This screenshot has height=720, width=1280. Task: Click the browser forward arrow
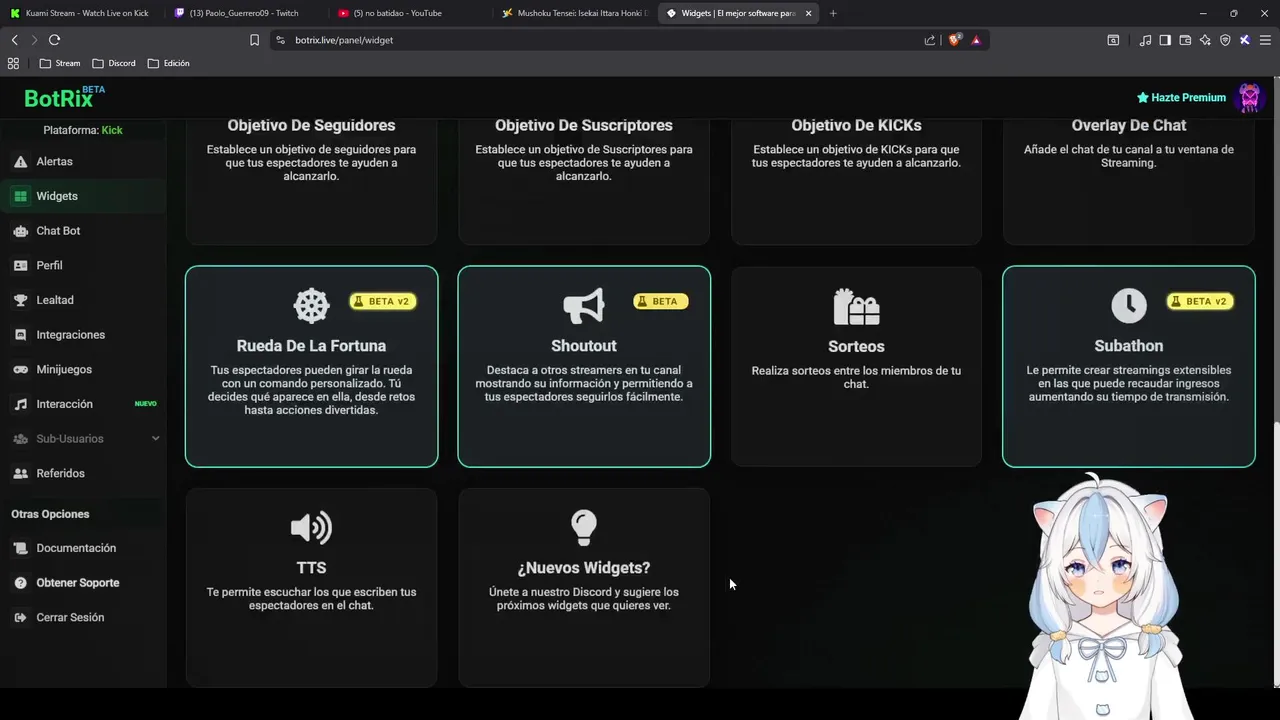(34, 40)
